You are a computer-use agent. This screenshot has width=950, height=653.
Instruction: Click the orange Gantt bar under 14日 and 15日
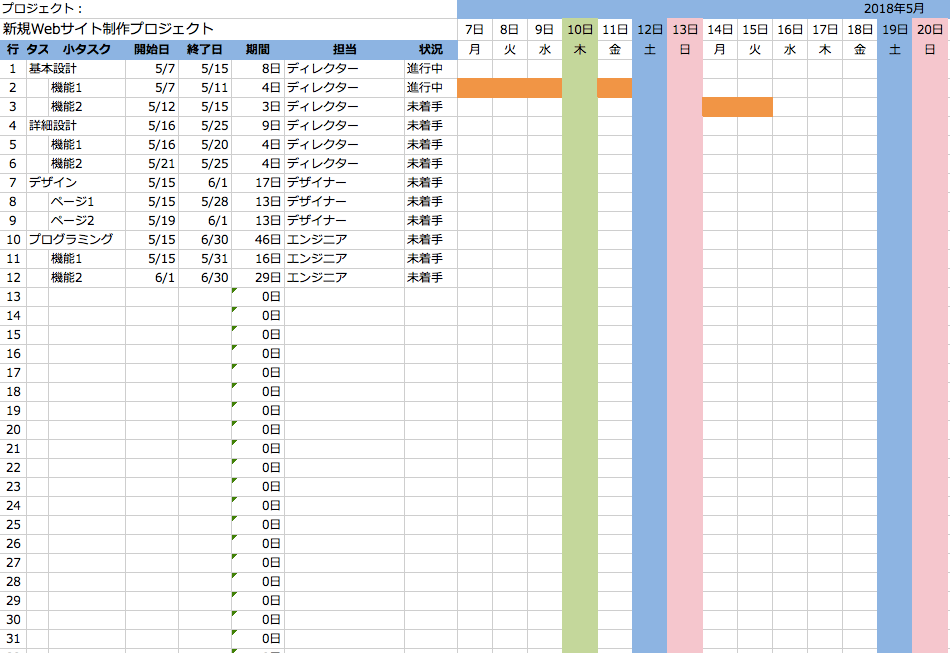(737, 107)
